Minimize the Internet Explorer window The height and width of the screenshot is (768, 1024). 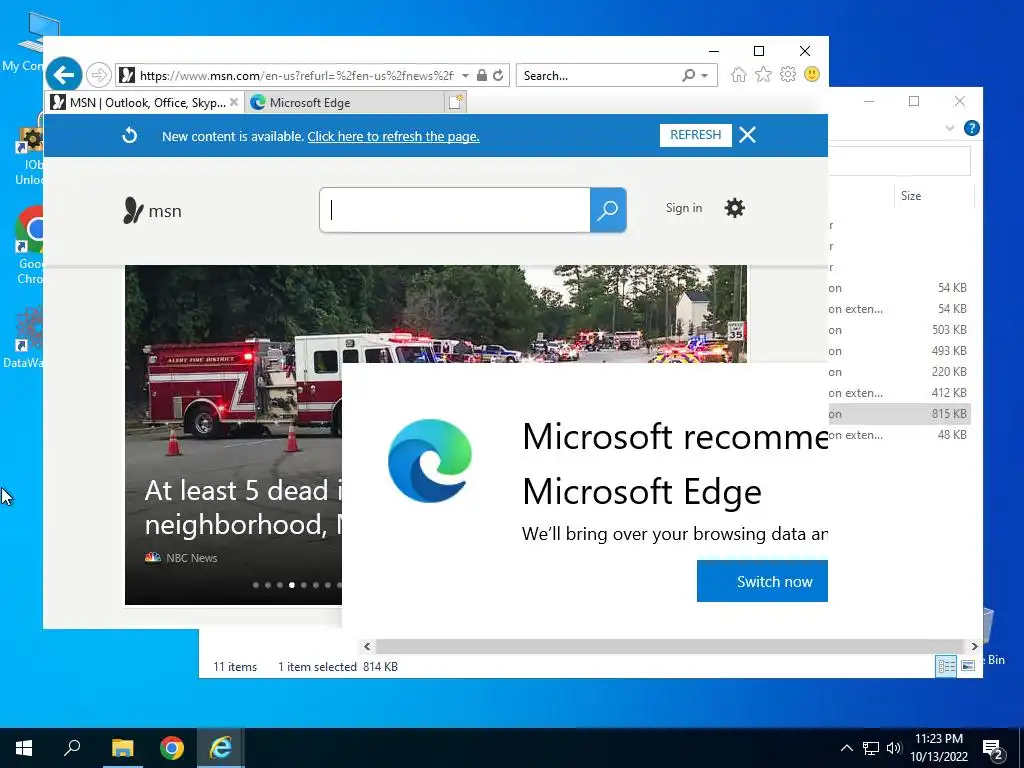click(714, 51)
